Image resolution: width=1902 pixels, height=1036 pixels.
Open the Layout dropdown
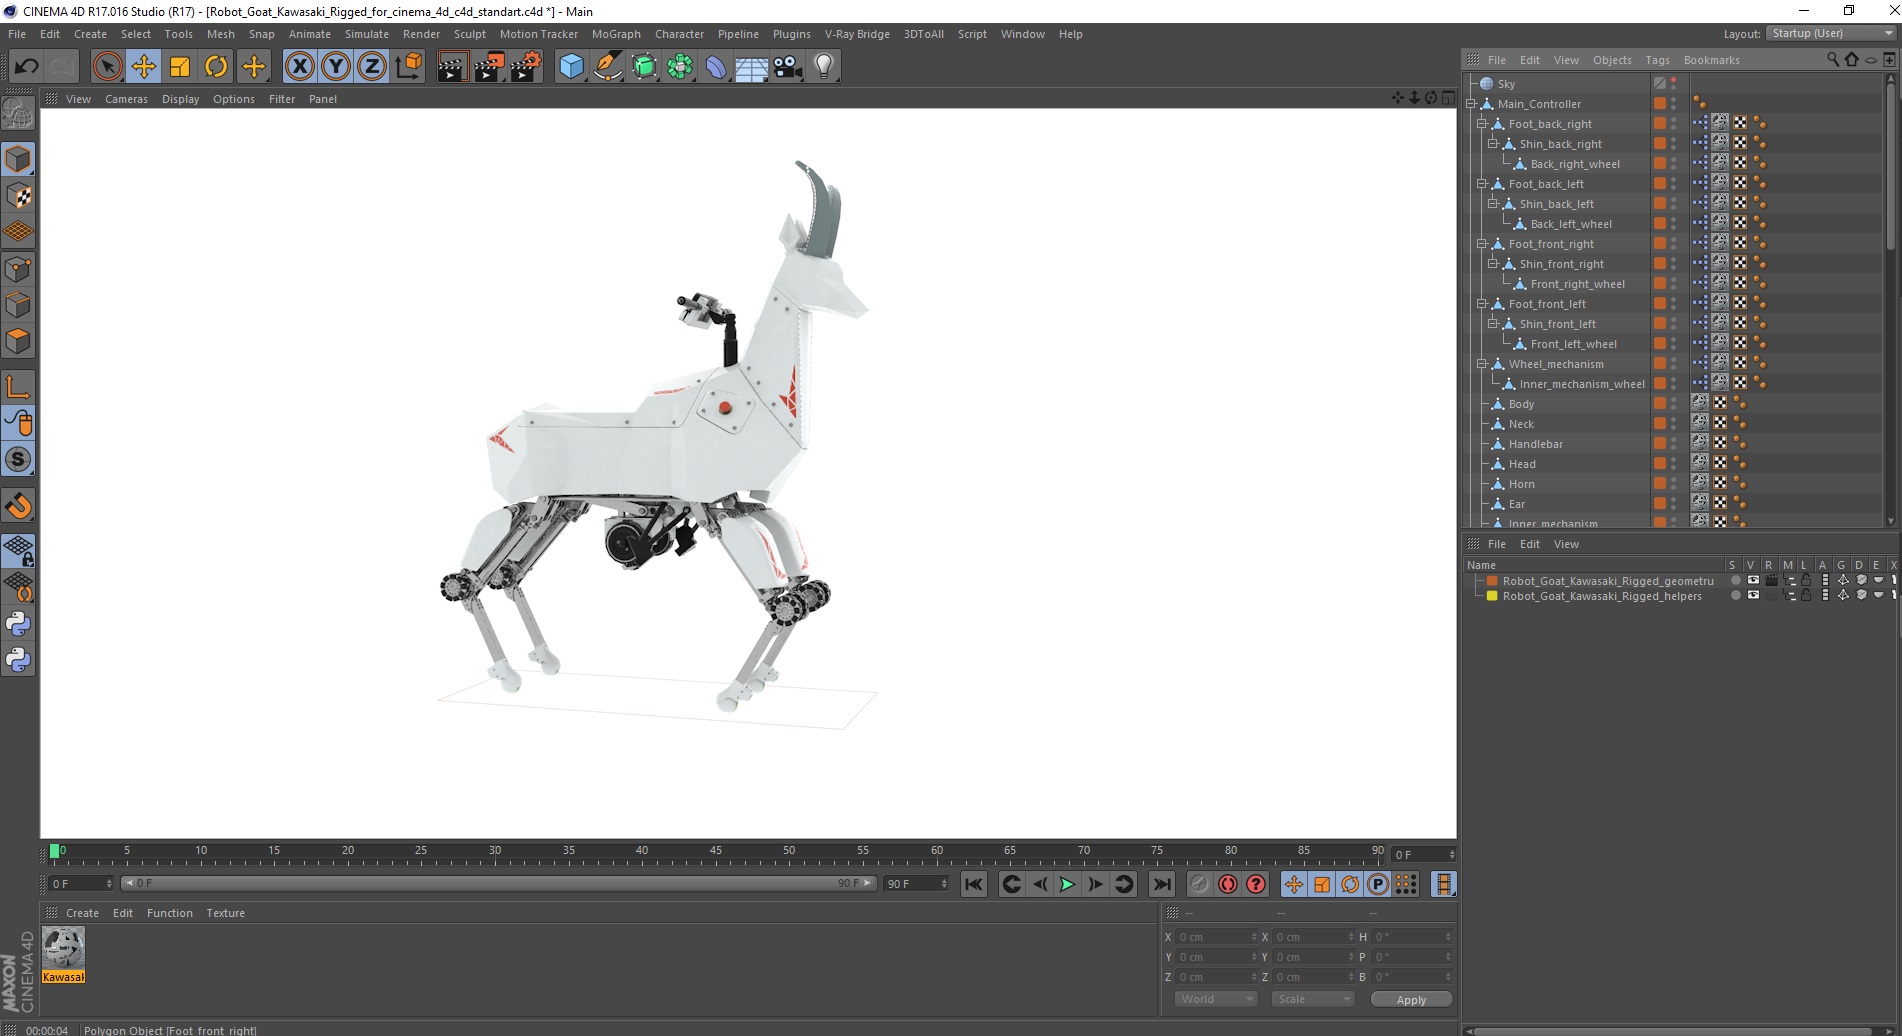click(x=1831, y=33)
